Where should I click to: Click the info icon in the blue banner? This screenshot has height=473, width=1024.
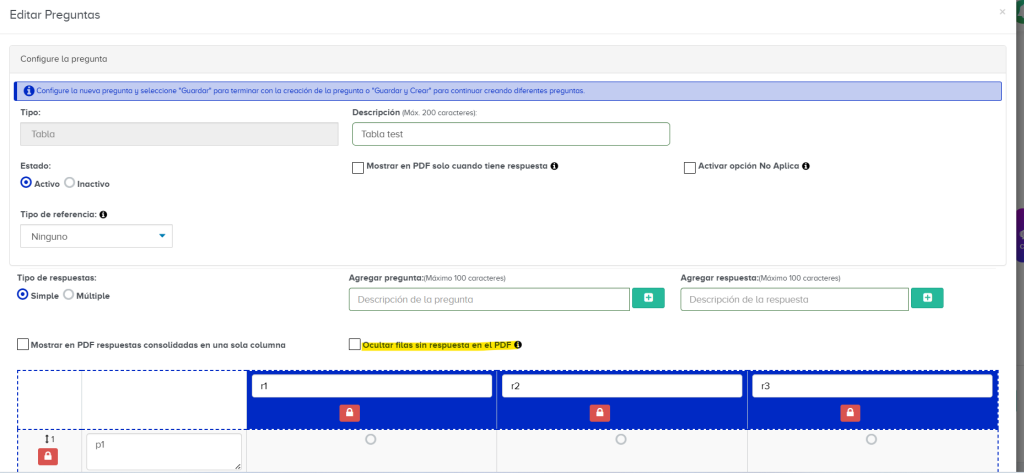(29, 91)
